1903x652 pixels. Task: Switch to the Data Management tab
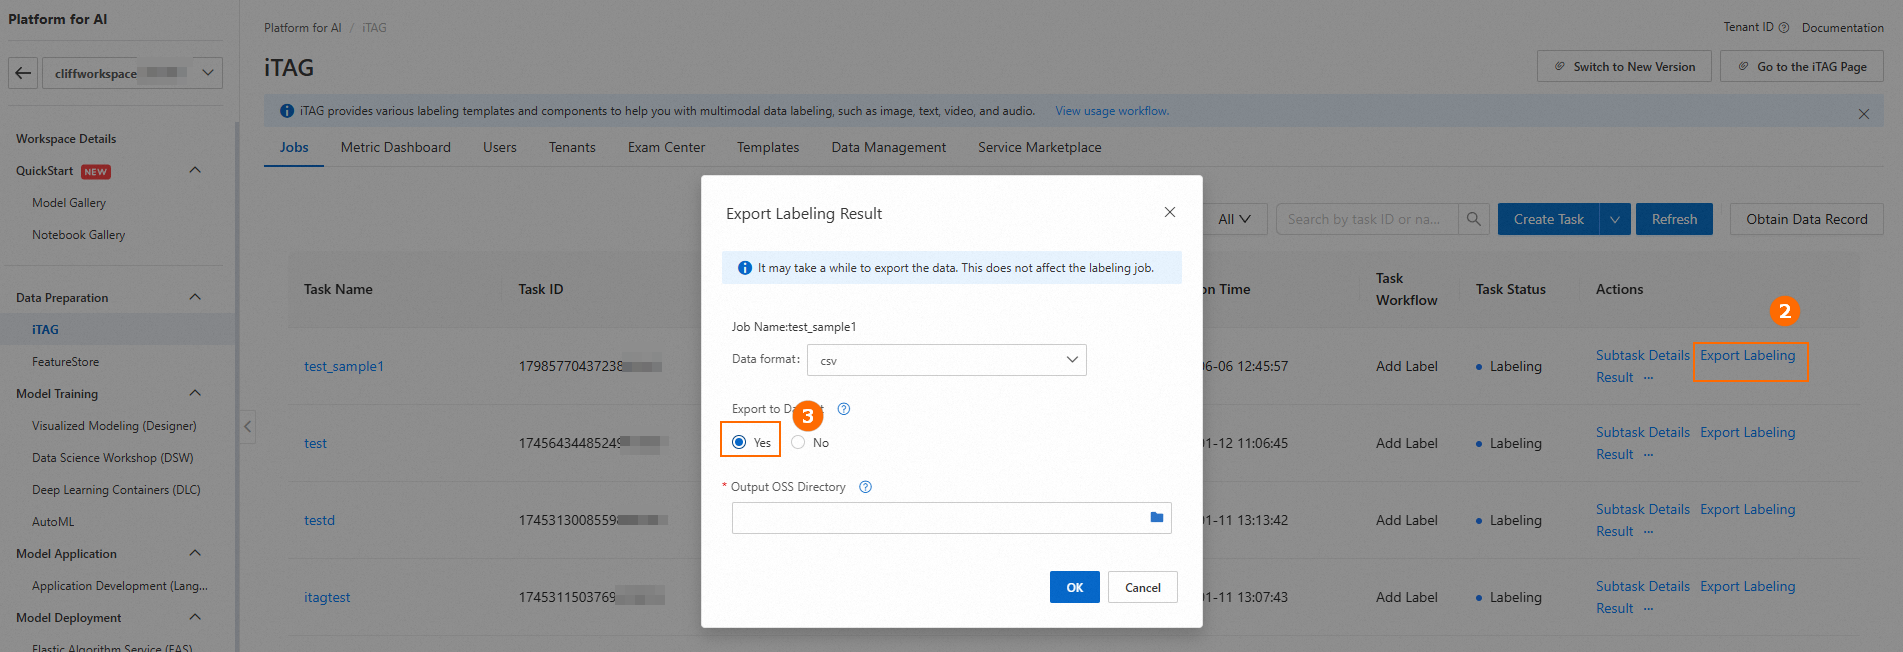coord(889,147)
